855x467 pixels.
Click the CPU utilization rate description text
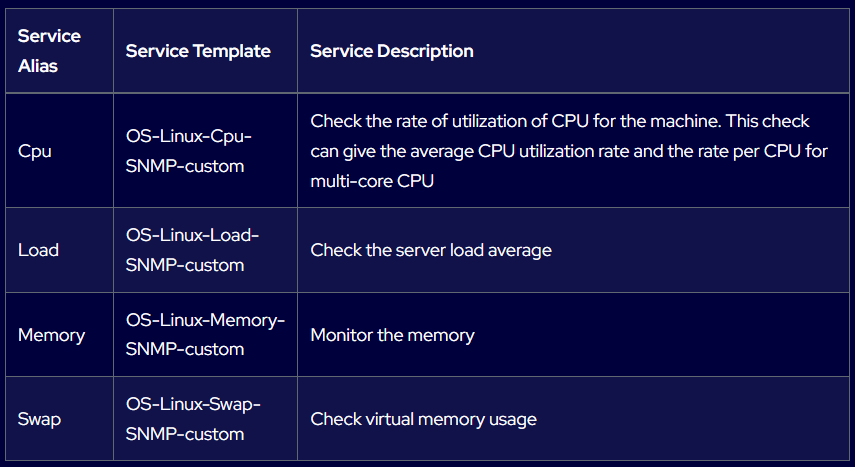(x=569, y=151)
